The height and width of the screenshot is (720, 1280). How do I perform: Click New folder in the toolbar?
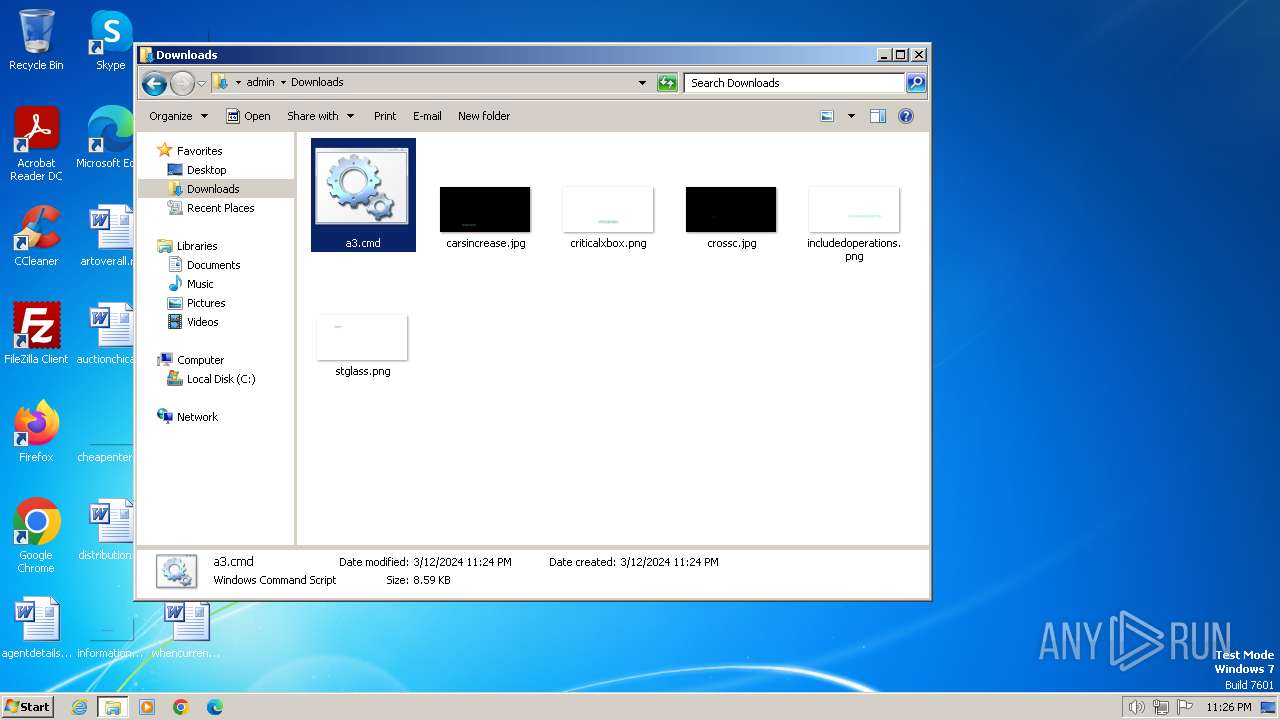(484, 116)
